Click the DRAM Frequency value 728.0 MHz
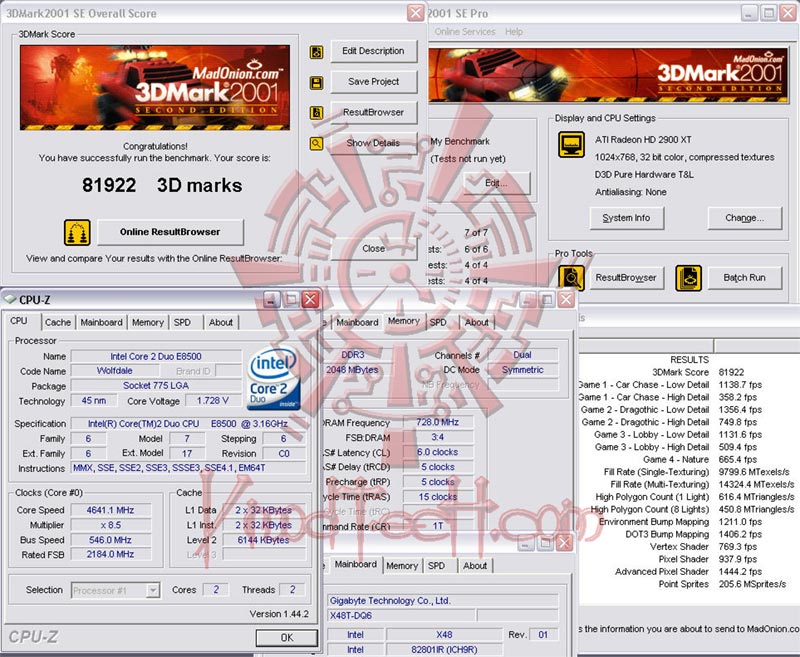 [x=438, y=422]
